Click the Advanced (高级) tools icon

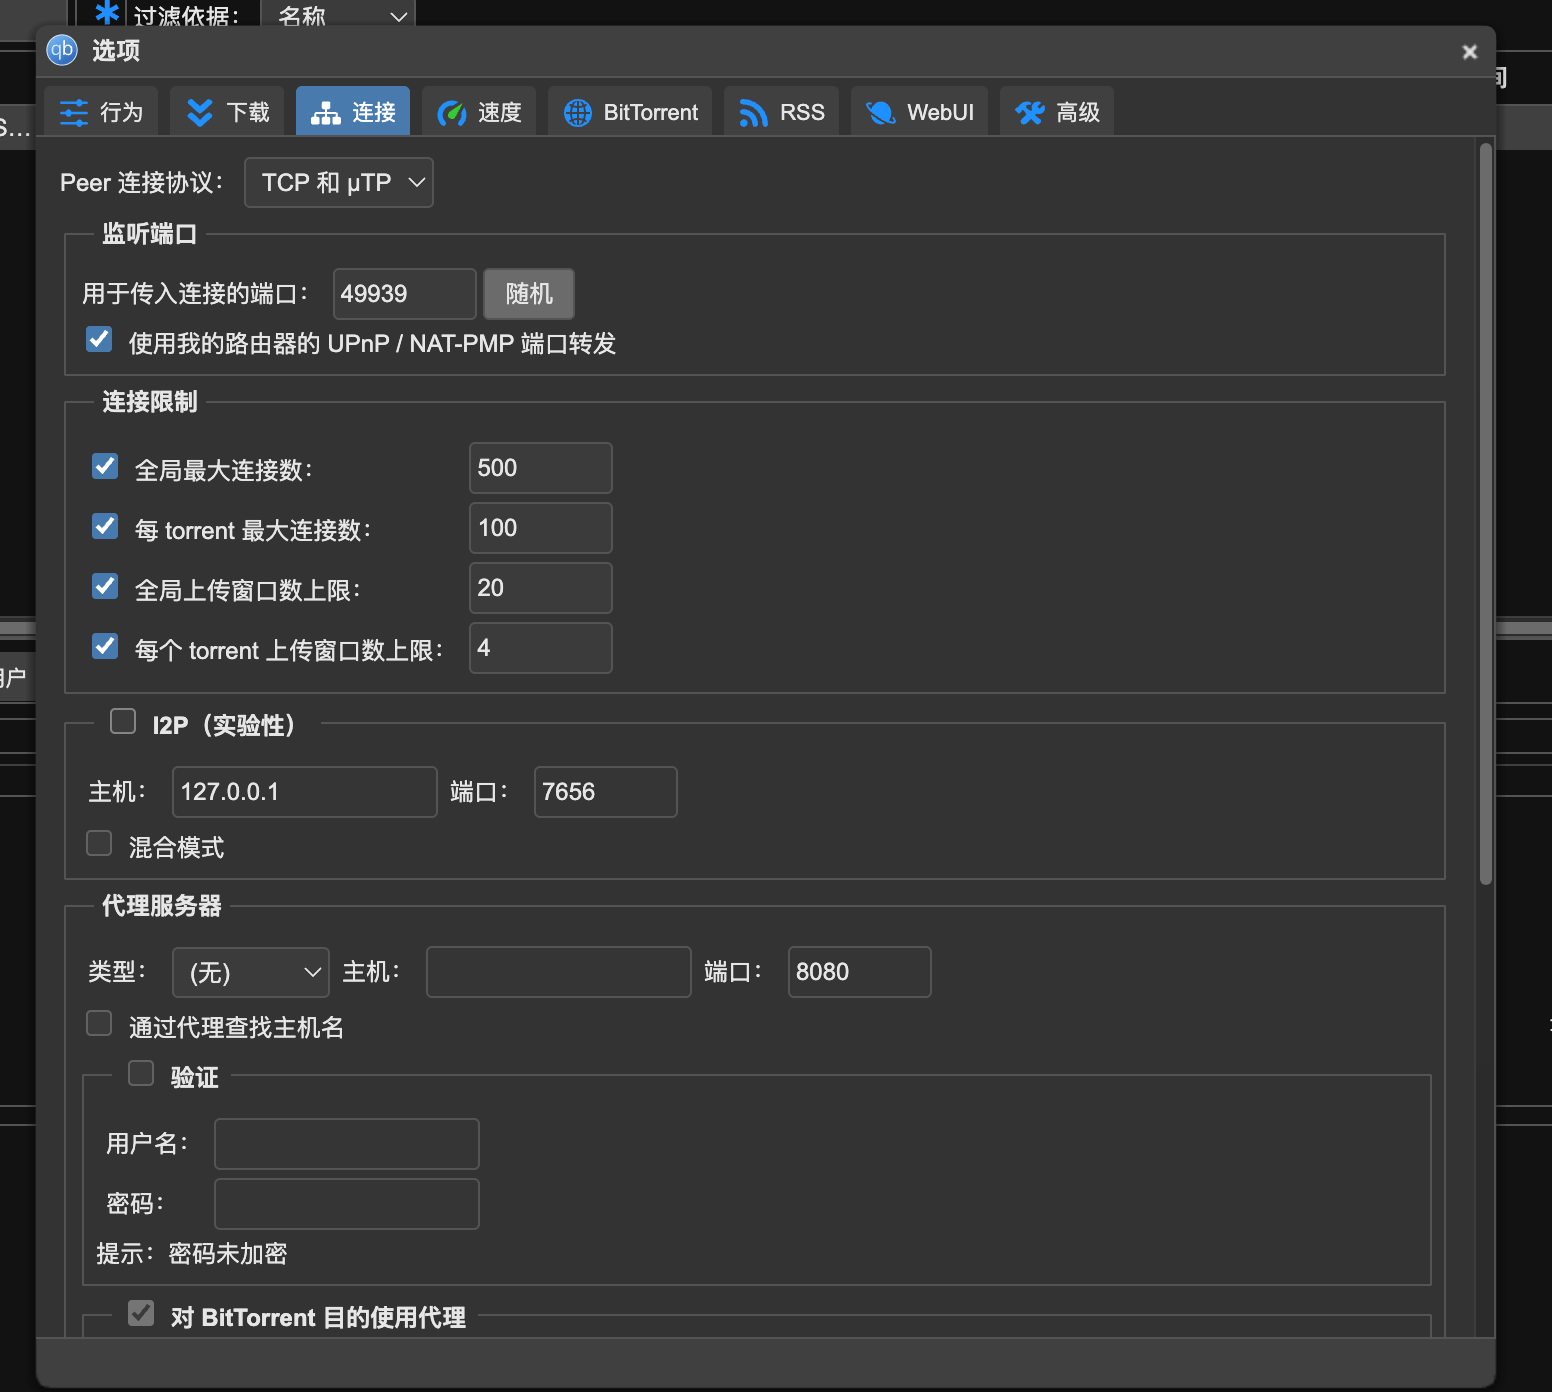point(1029,112)
